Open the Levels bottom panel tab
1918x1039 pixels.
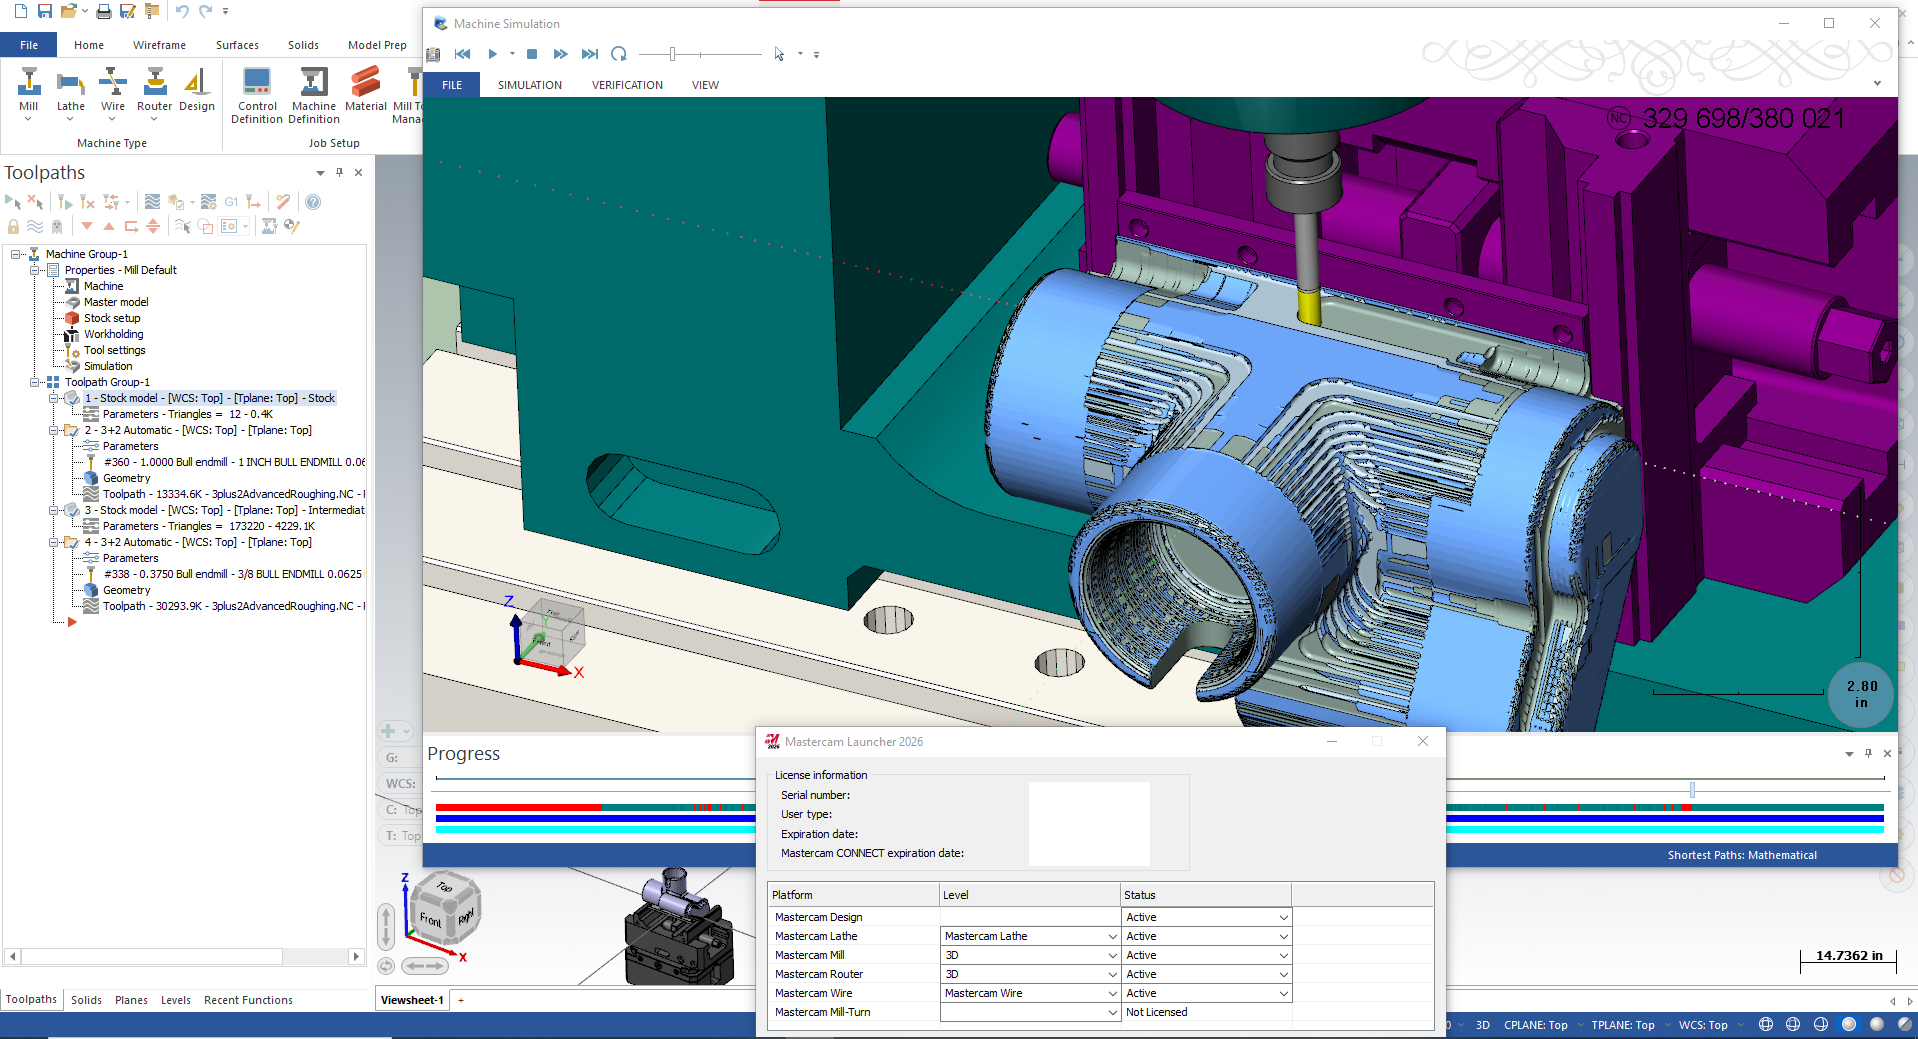click(x=176, y=1000)
